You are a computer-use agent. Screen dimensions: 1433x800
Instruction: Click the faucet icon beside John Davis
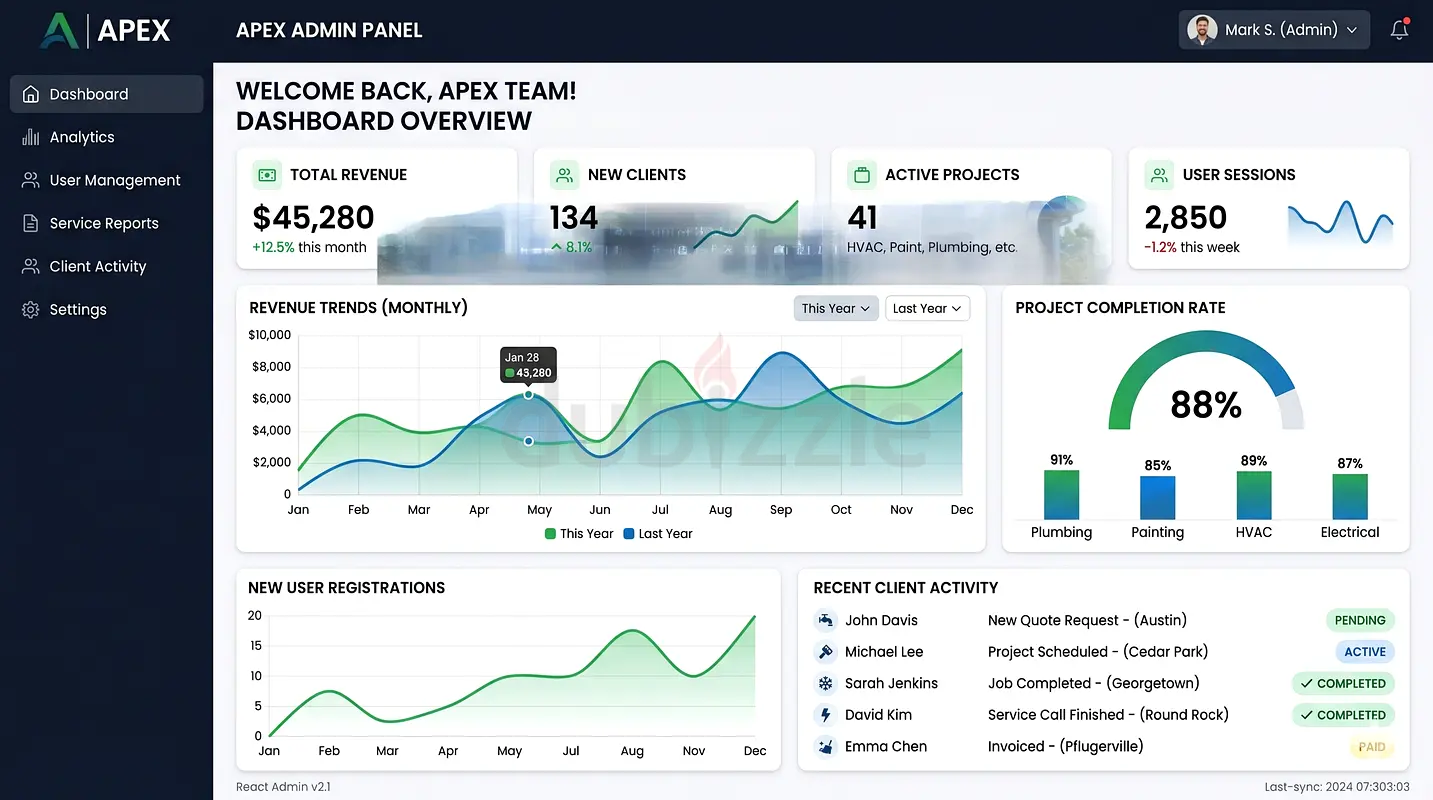pyautogui.click(x=825, y=621)
